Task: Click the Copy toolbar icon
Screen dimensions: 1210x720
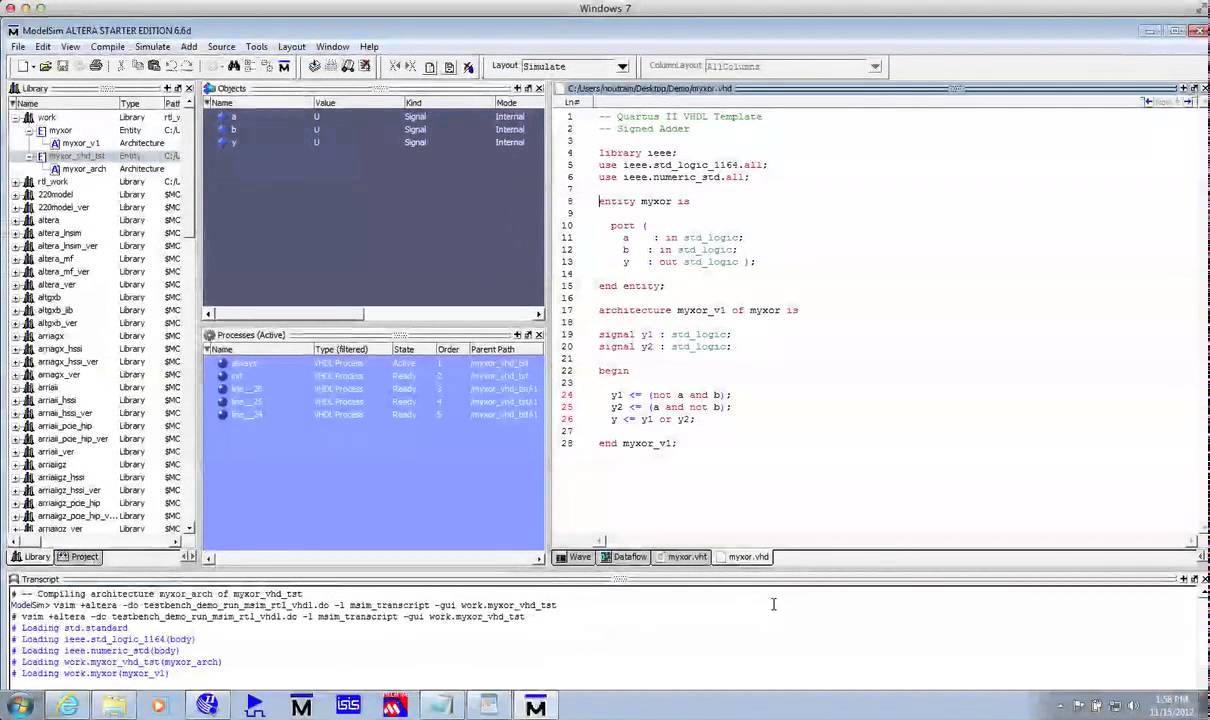Action: pos(138,66)
